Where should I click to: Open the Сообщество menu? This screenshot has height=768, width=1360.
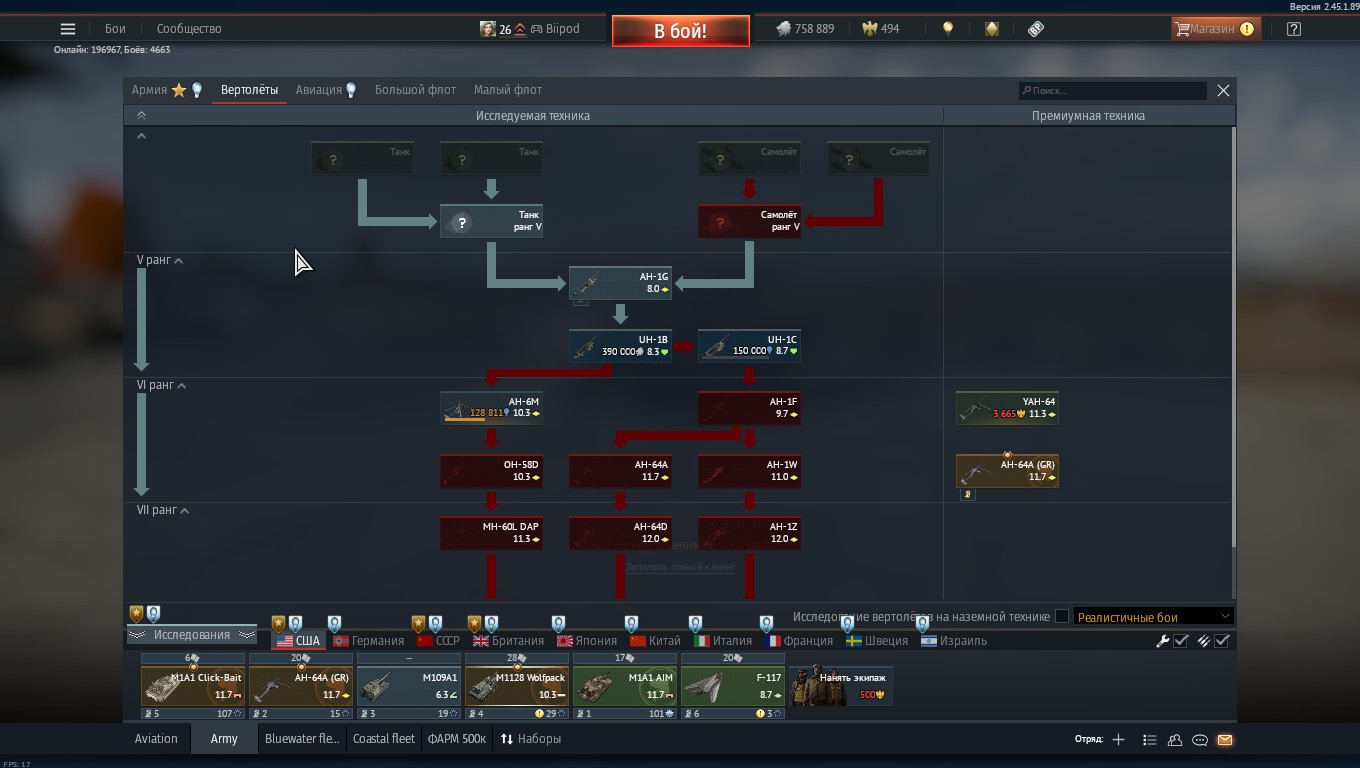click(189, 29)
